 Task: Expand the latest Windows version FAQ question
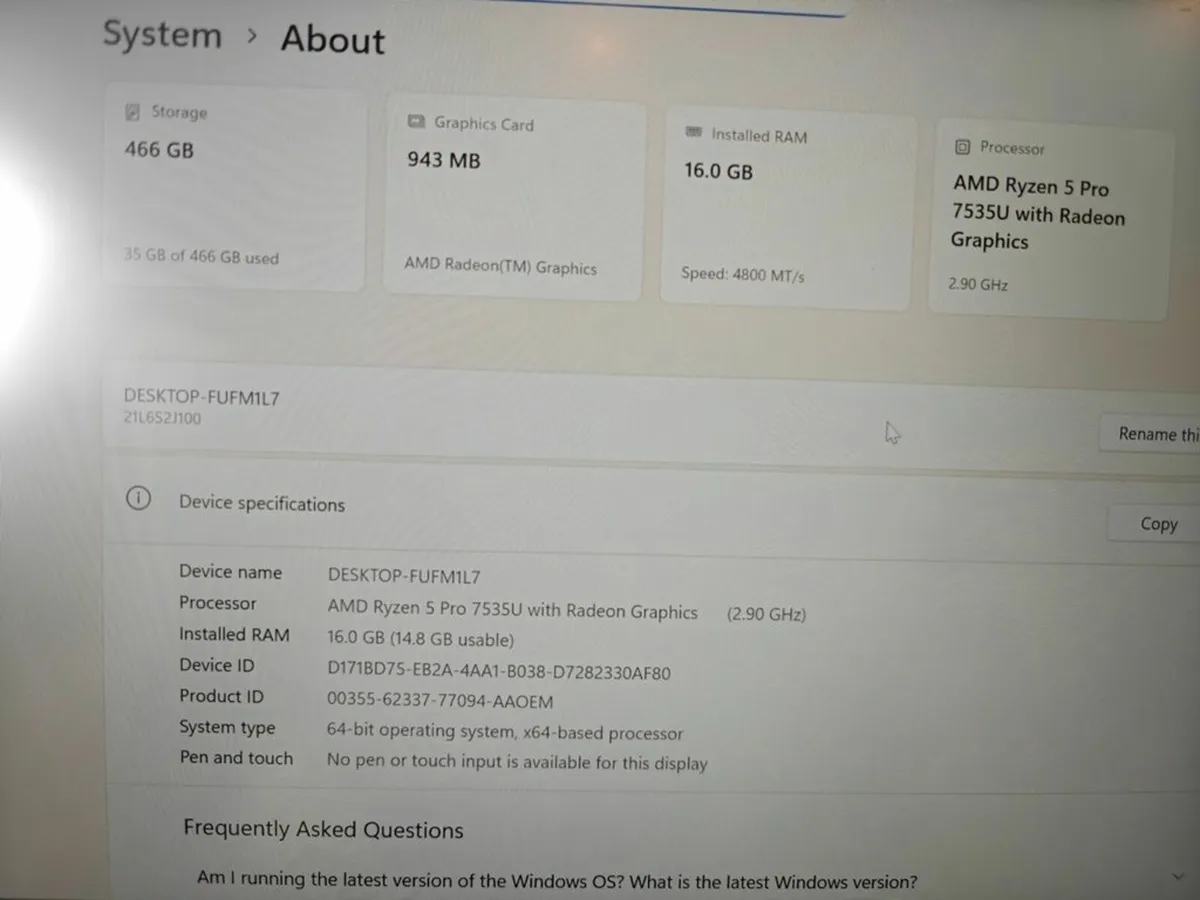[556, 882]
